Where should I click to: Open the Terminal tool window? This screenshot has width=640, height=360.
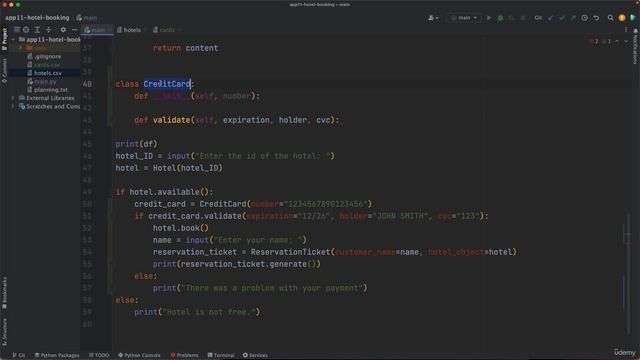221,355
